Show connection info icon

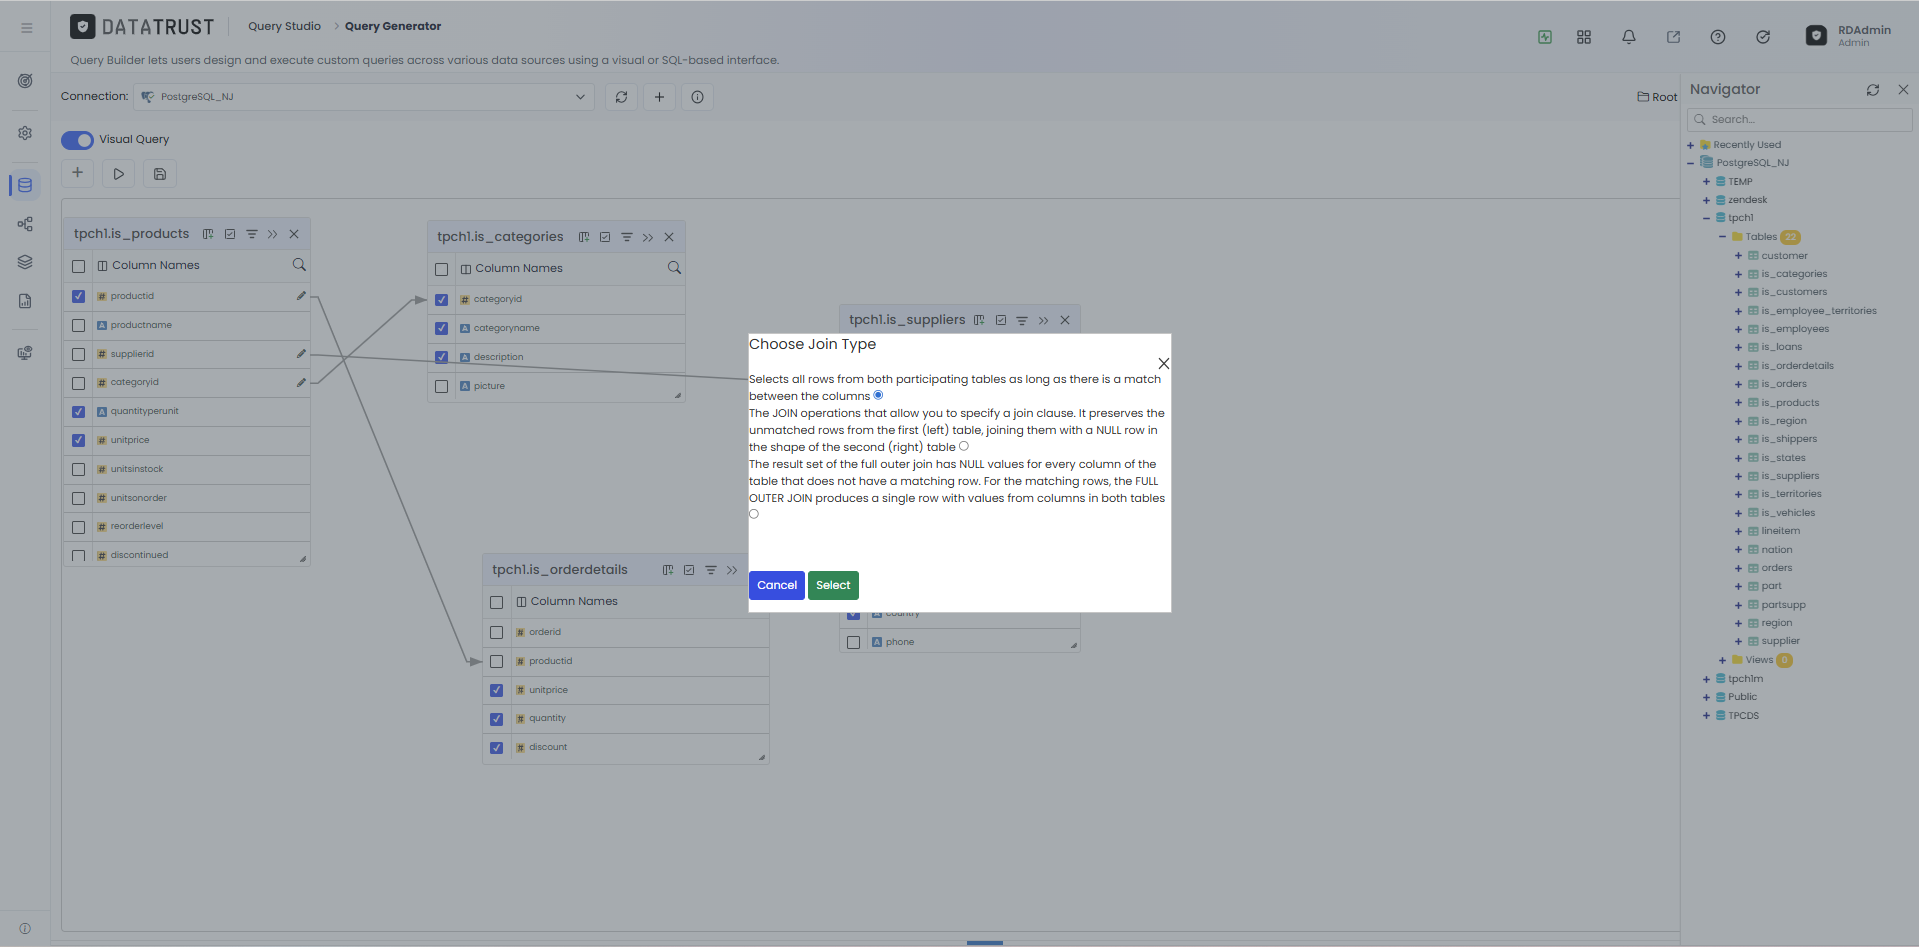tap(697, 97)
